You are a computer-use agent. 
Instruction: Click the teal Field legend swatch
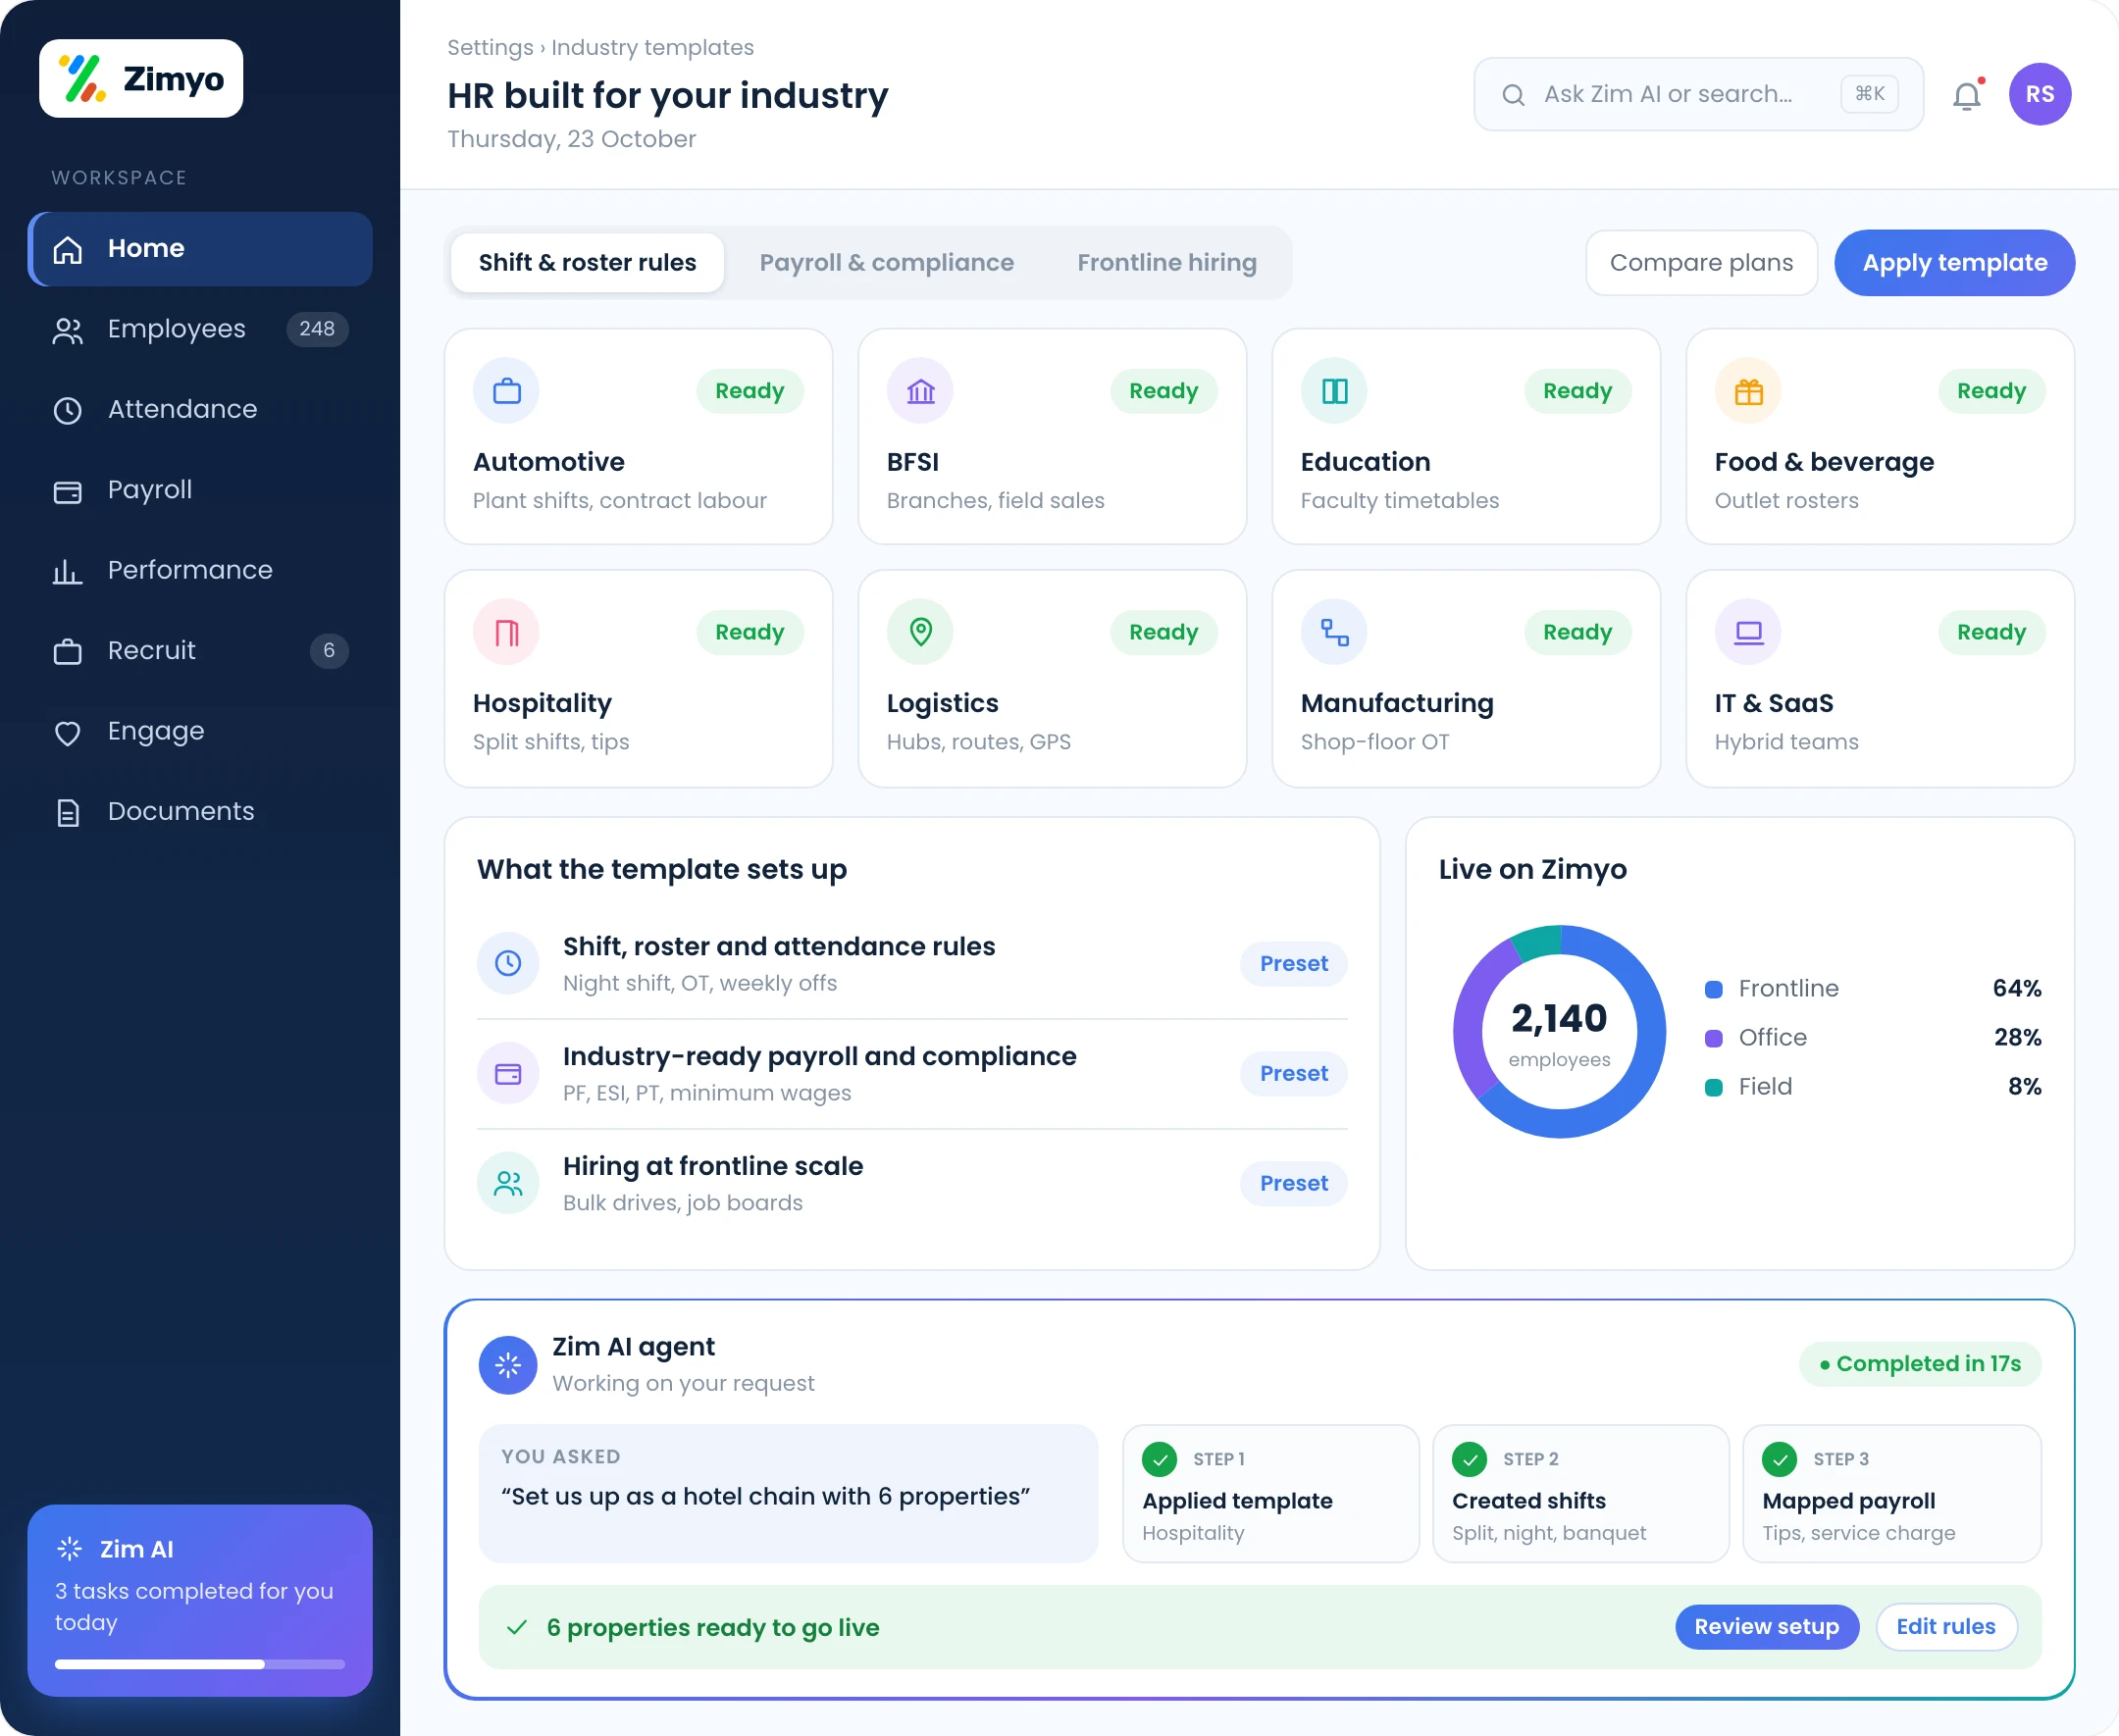click(x=1713, y=1088)
